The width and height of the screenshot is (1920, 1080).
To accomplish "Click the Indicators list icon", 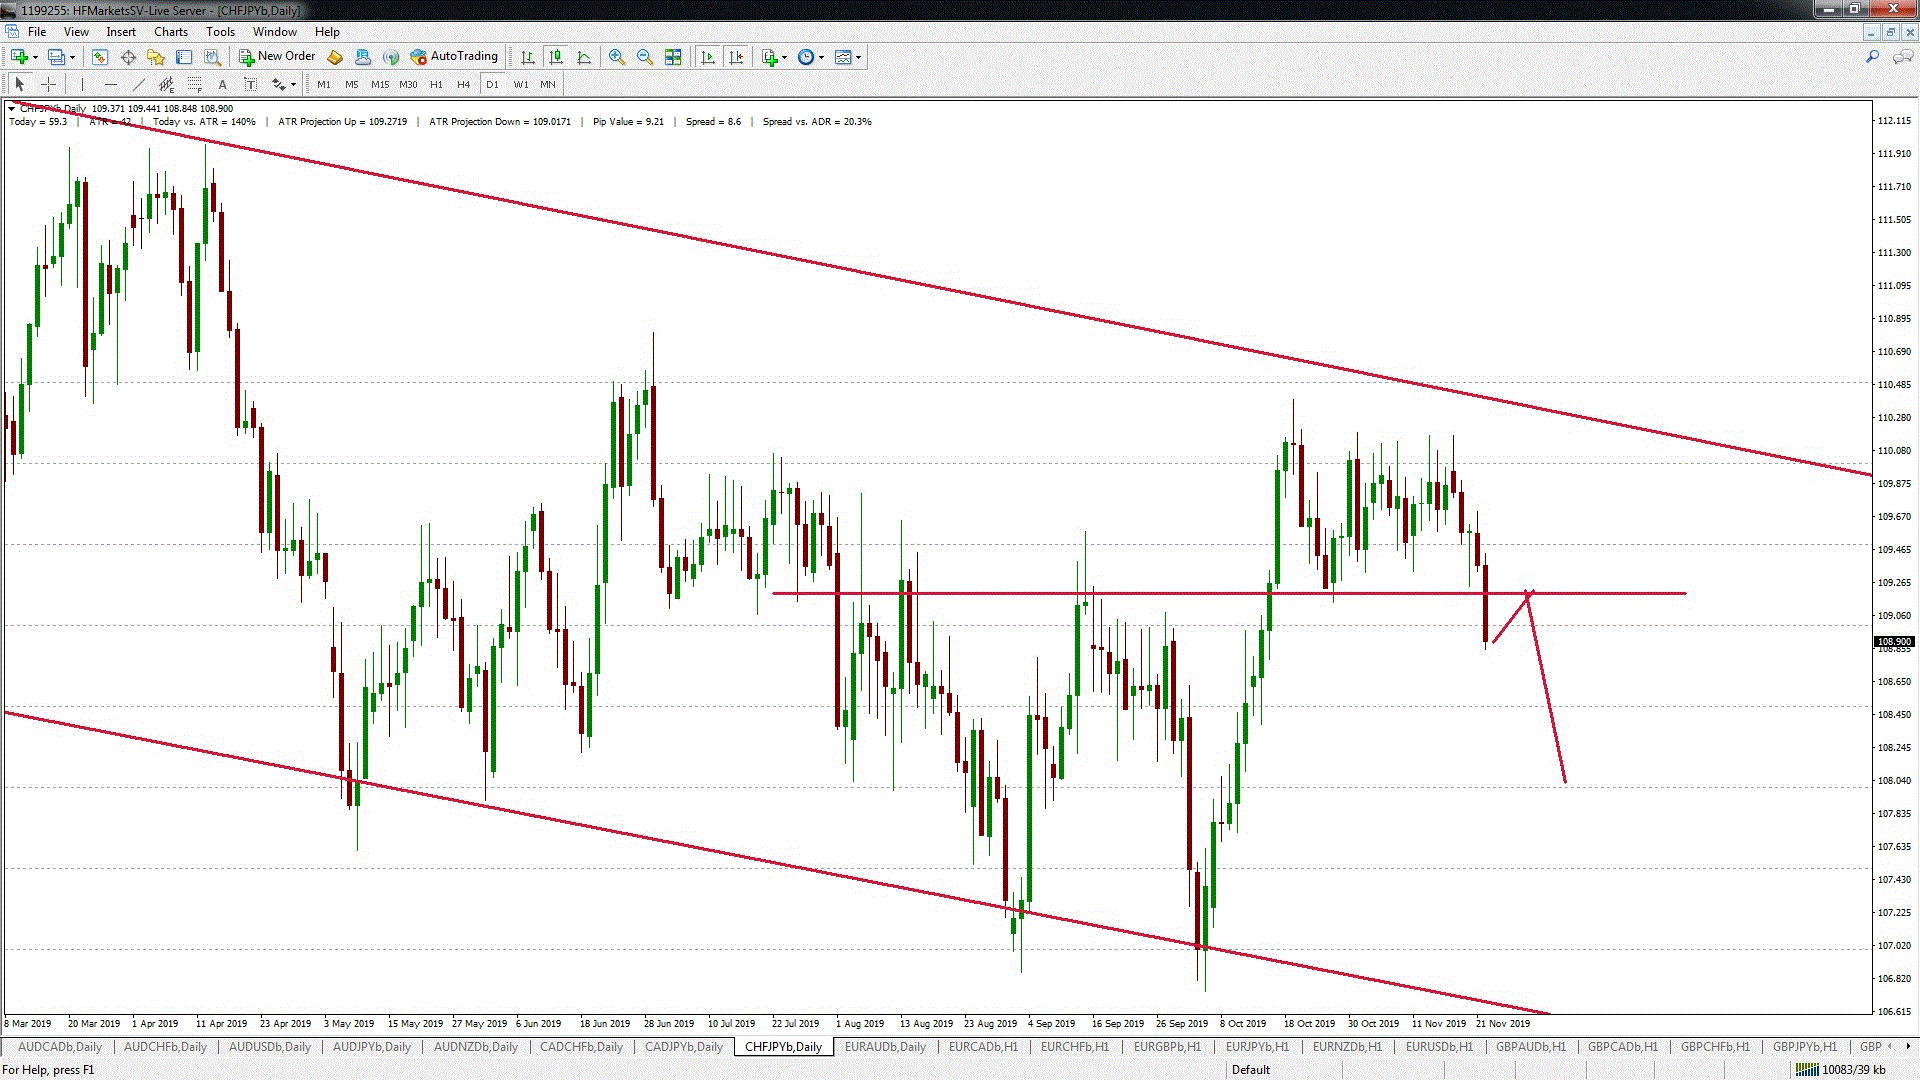I will 769,57.
